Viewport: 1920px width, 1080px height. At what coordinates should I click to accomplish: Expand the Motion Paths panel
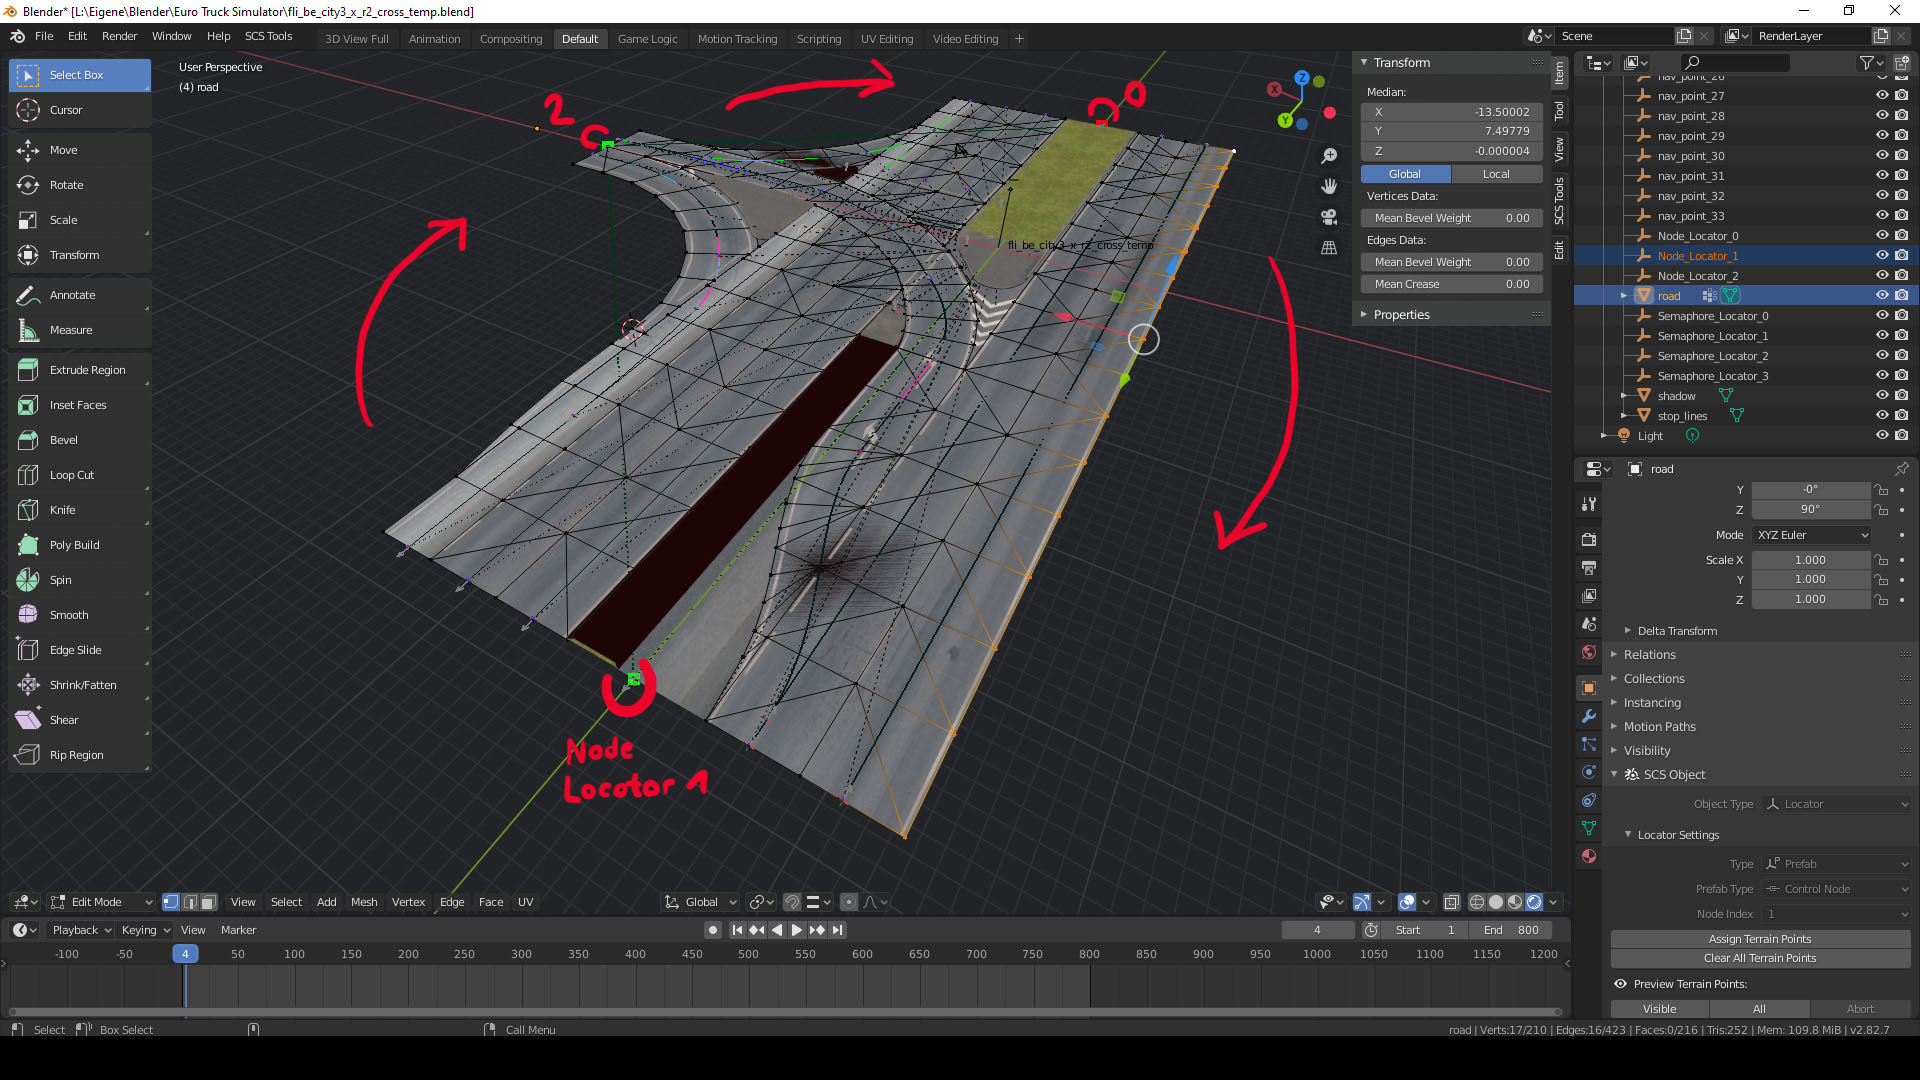point(1659,727)
